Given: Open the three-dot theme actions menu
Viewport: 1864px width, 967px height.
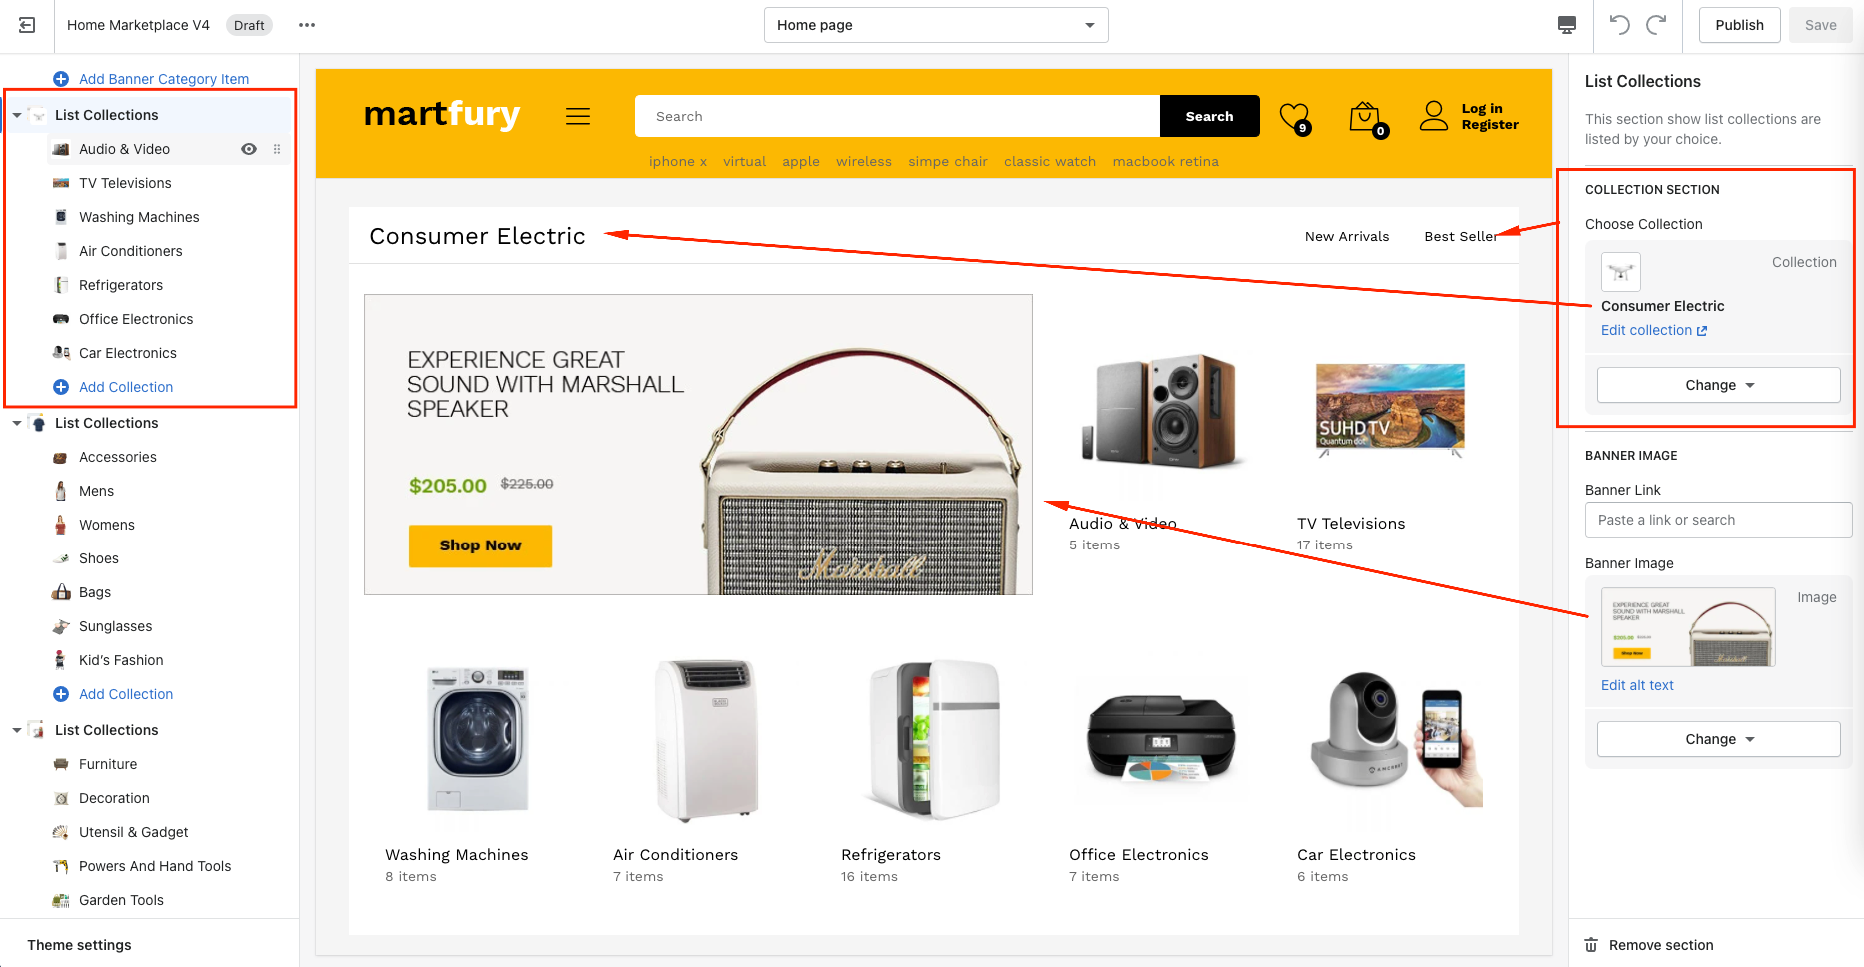Looking at the screenshot, I should [307, 25].
